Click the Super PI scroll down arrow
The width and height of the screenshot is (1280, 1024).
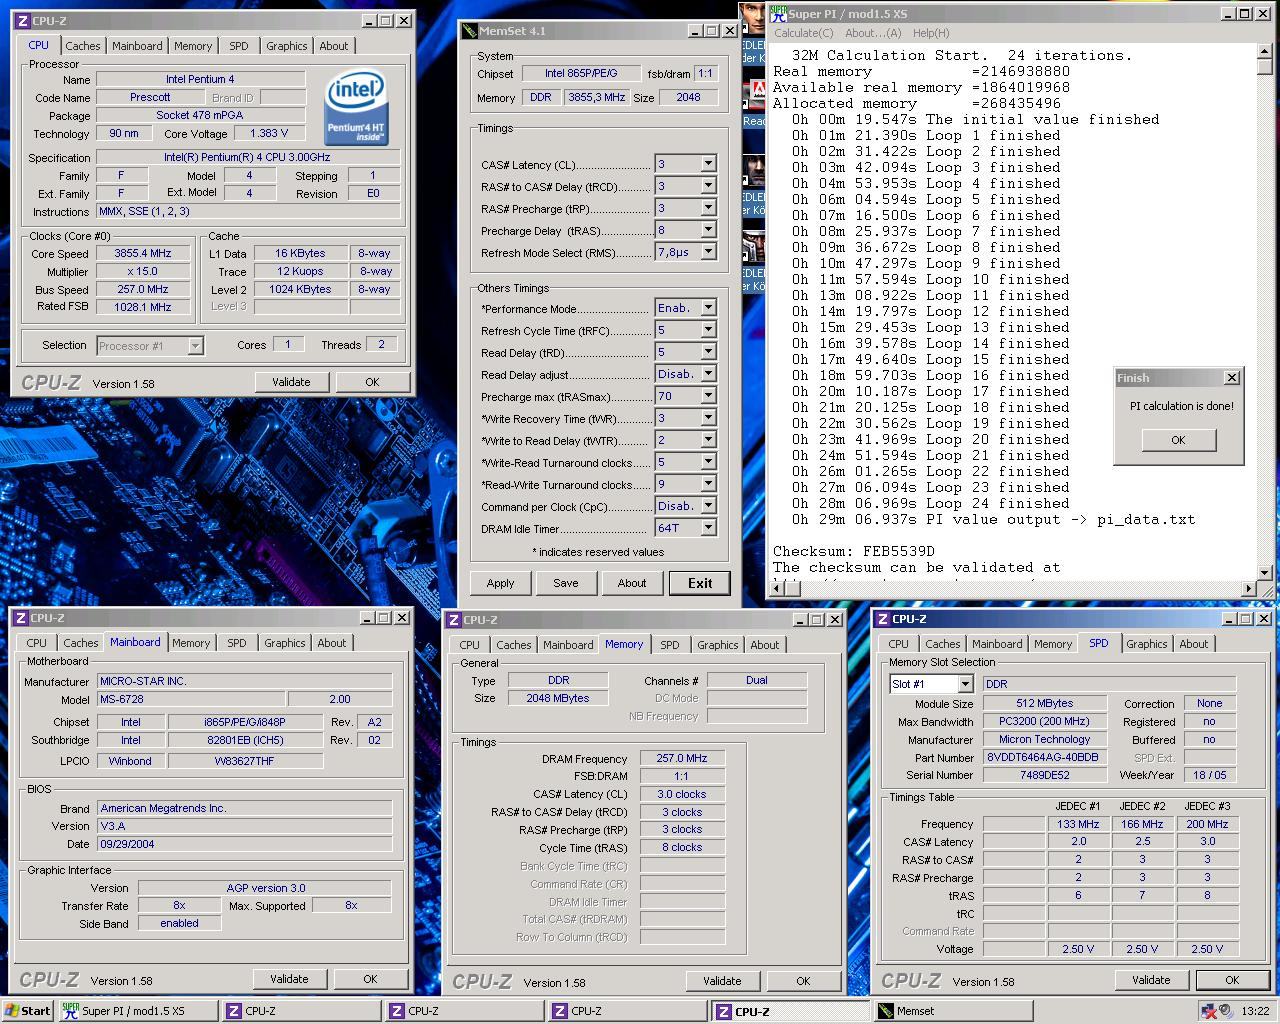[x=1265, y=573]
